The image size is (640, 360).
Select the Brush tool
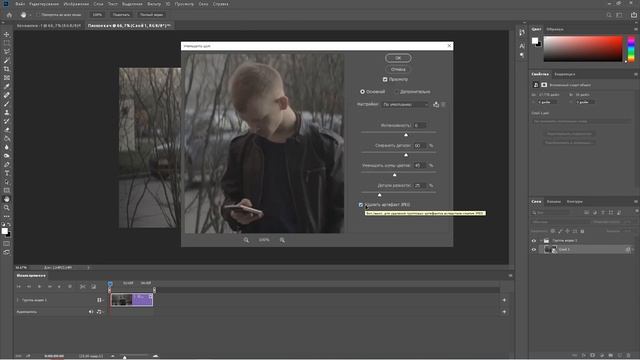click(7, 104)
